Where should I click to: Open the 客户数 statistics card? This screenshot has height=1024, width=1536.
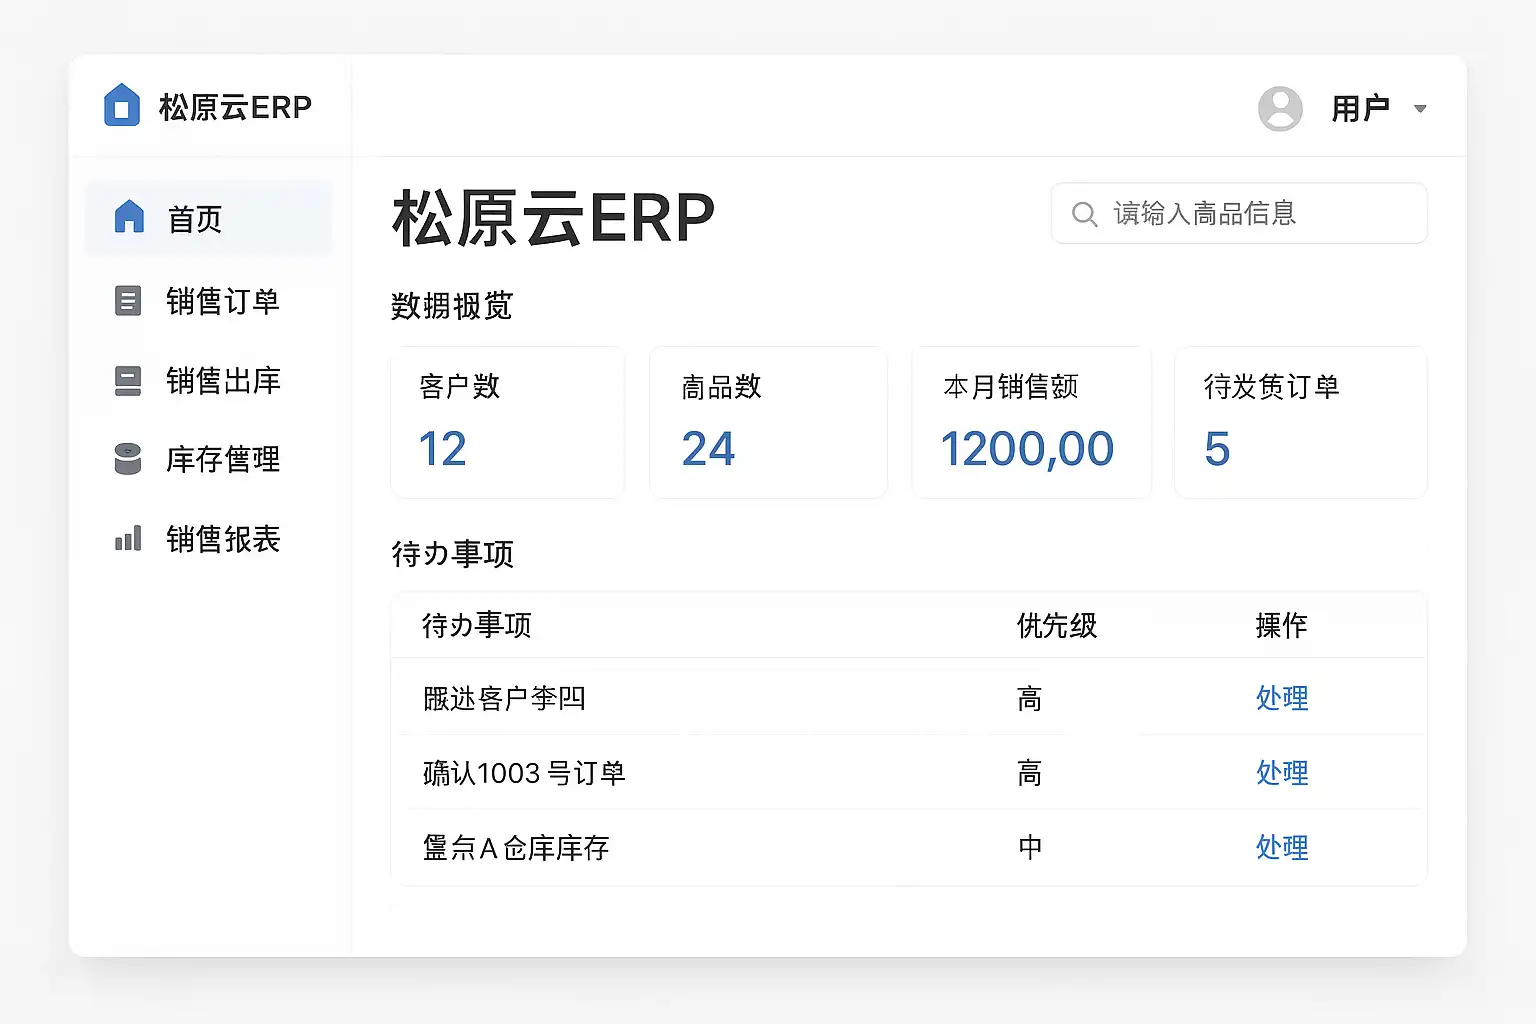tap(507, 422)
